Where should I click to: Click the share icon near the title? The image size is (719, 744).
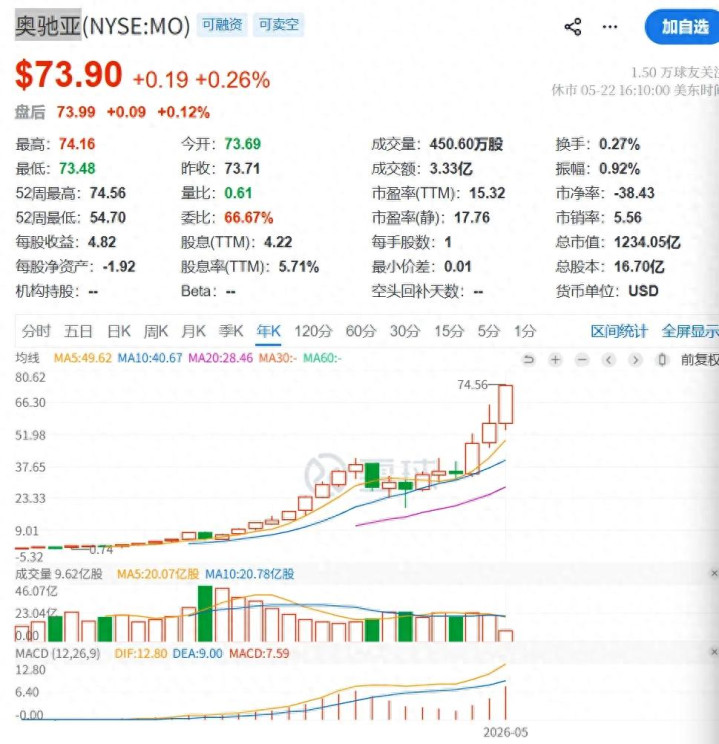point(573,27)
